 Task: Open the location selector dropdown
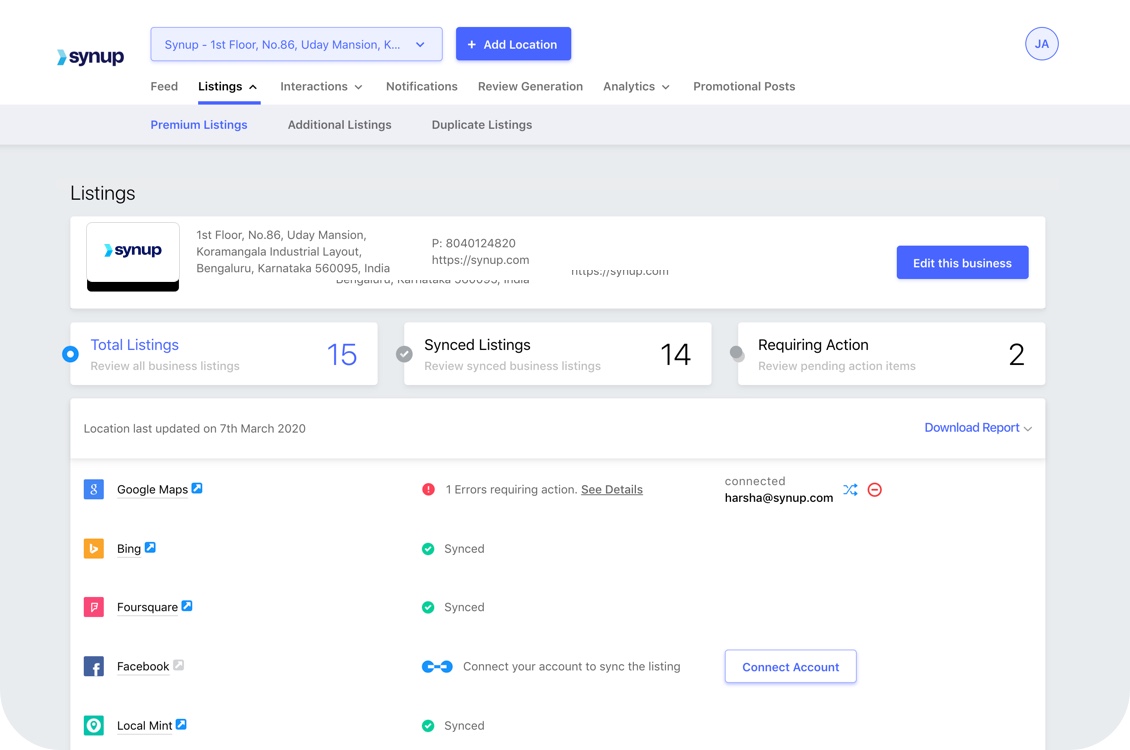tap(296, 44)
